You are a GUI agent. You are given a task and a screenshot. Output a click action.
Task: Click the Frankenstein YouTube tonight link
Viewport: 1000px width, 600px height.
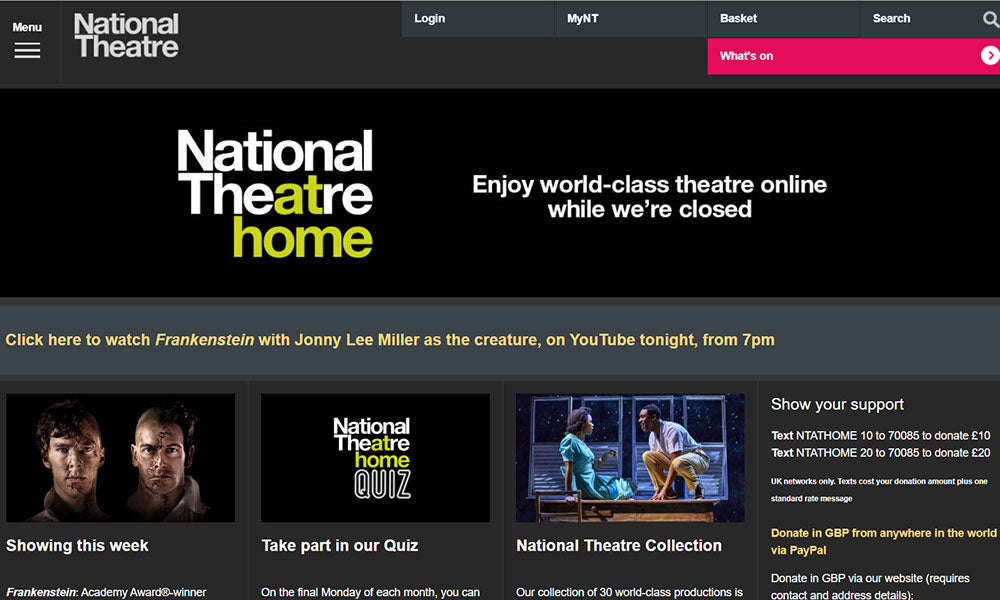(x=390, y=340)
